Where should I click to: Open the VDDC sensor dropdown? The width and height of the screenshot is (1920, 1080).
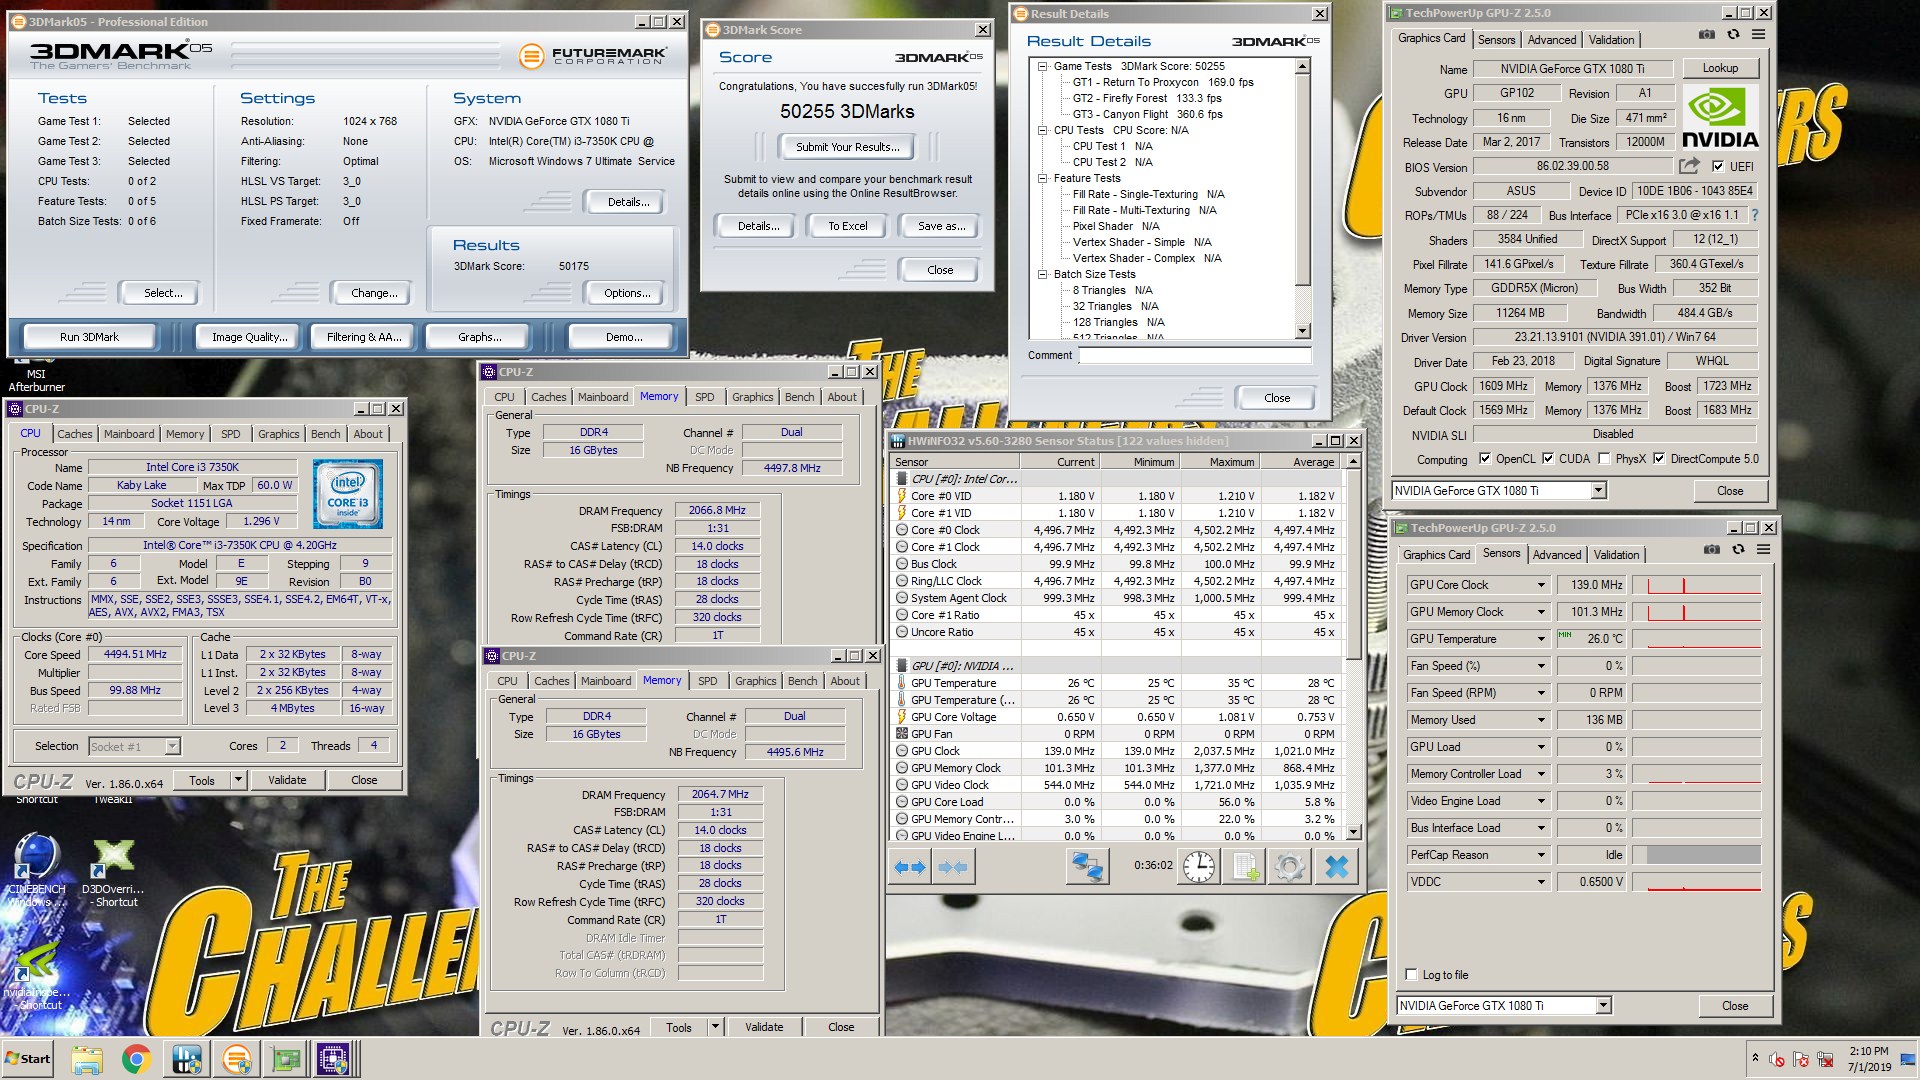1541,882
